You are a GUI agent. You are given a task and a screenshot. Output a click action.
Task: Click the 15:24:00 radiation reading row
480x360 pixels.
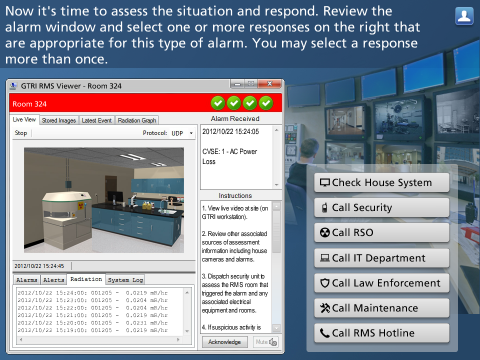(93, 293)
